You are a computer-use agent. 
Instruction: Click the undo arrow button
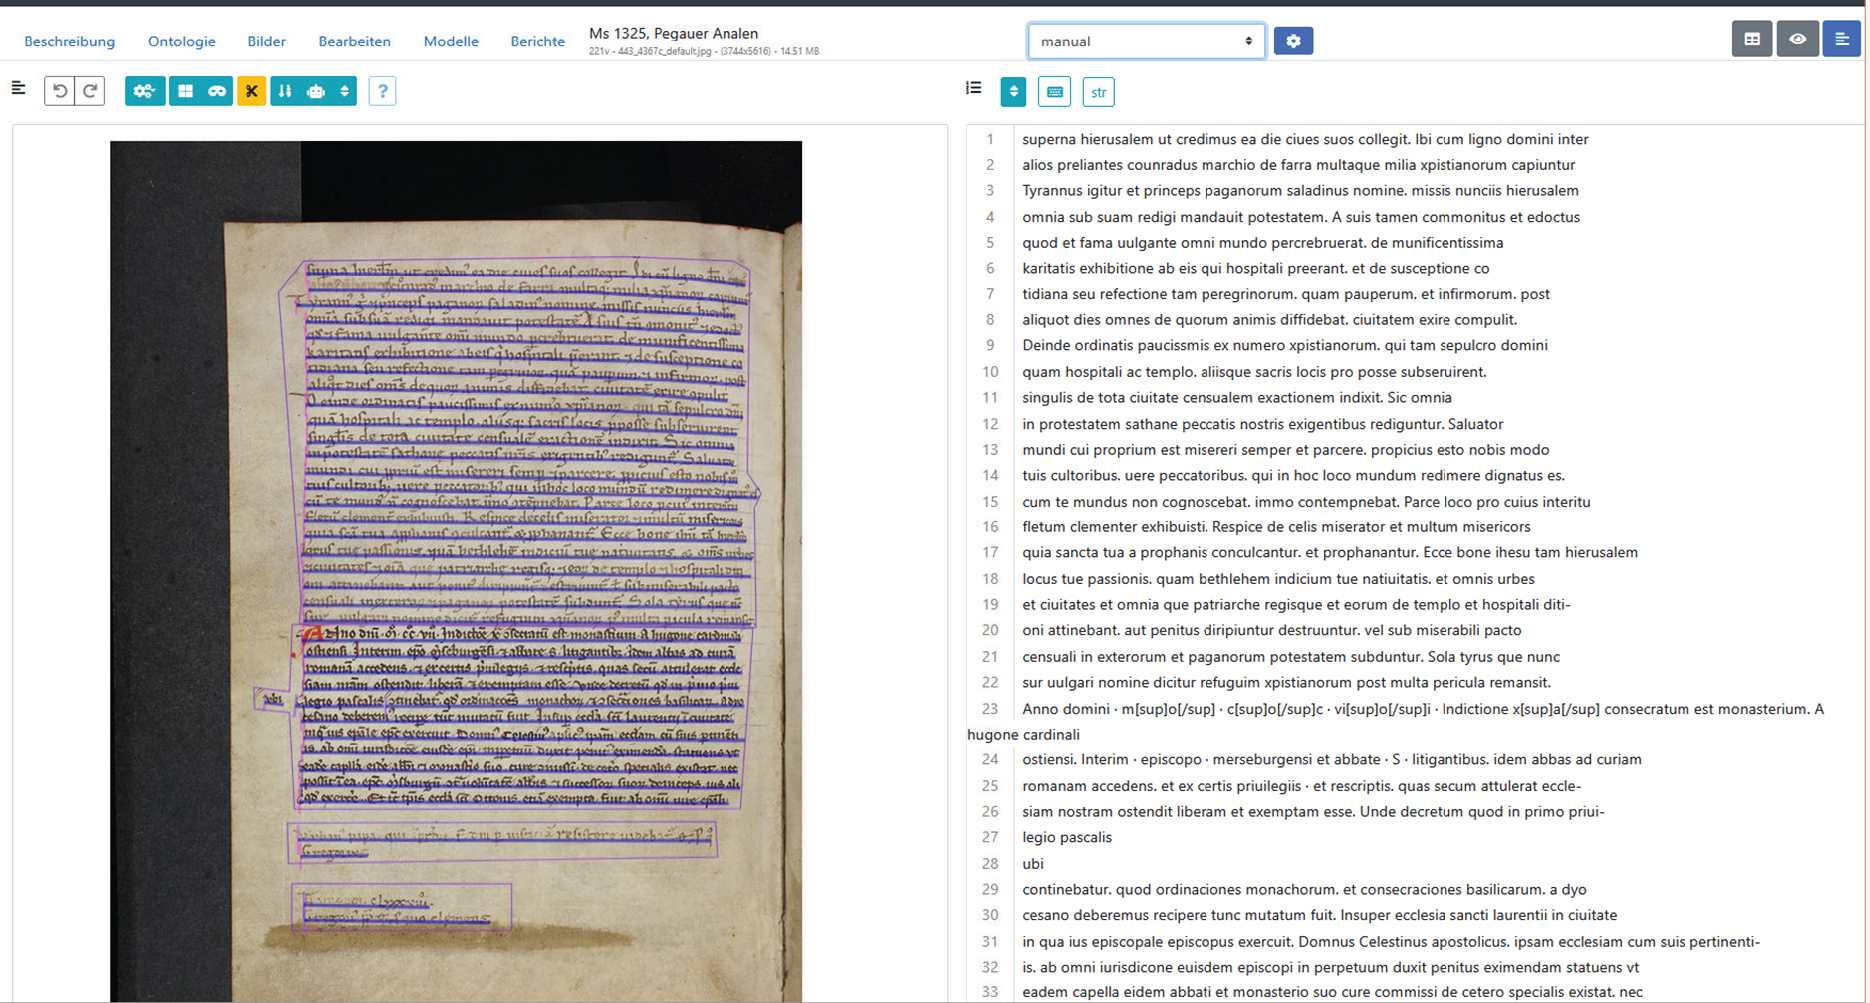coord(60,91)
